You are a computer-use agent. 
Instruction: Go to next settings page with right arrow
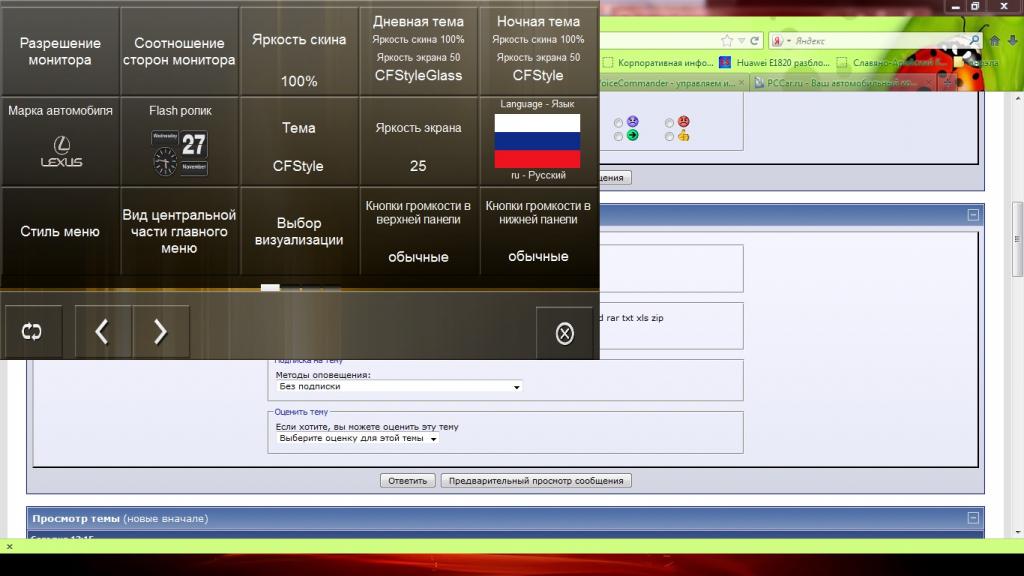pos(160,332)
